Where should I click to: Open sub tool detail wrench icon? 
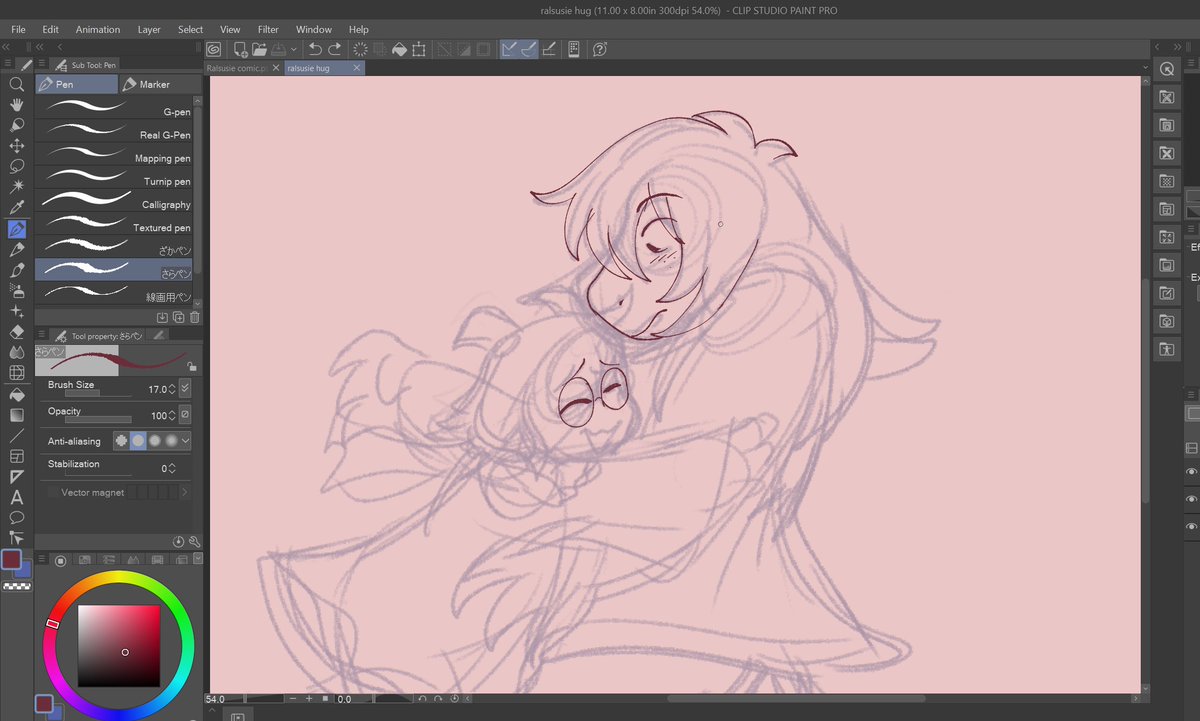(x=195, y=541)
